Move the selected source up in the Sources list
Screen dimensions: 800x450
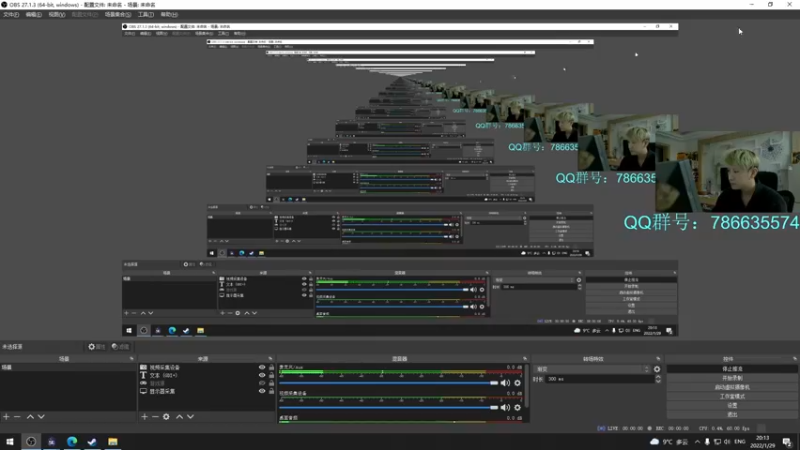click(x=179, y=417)
